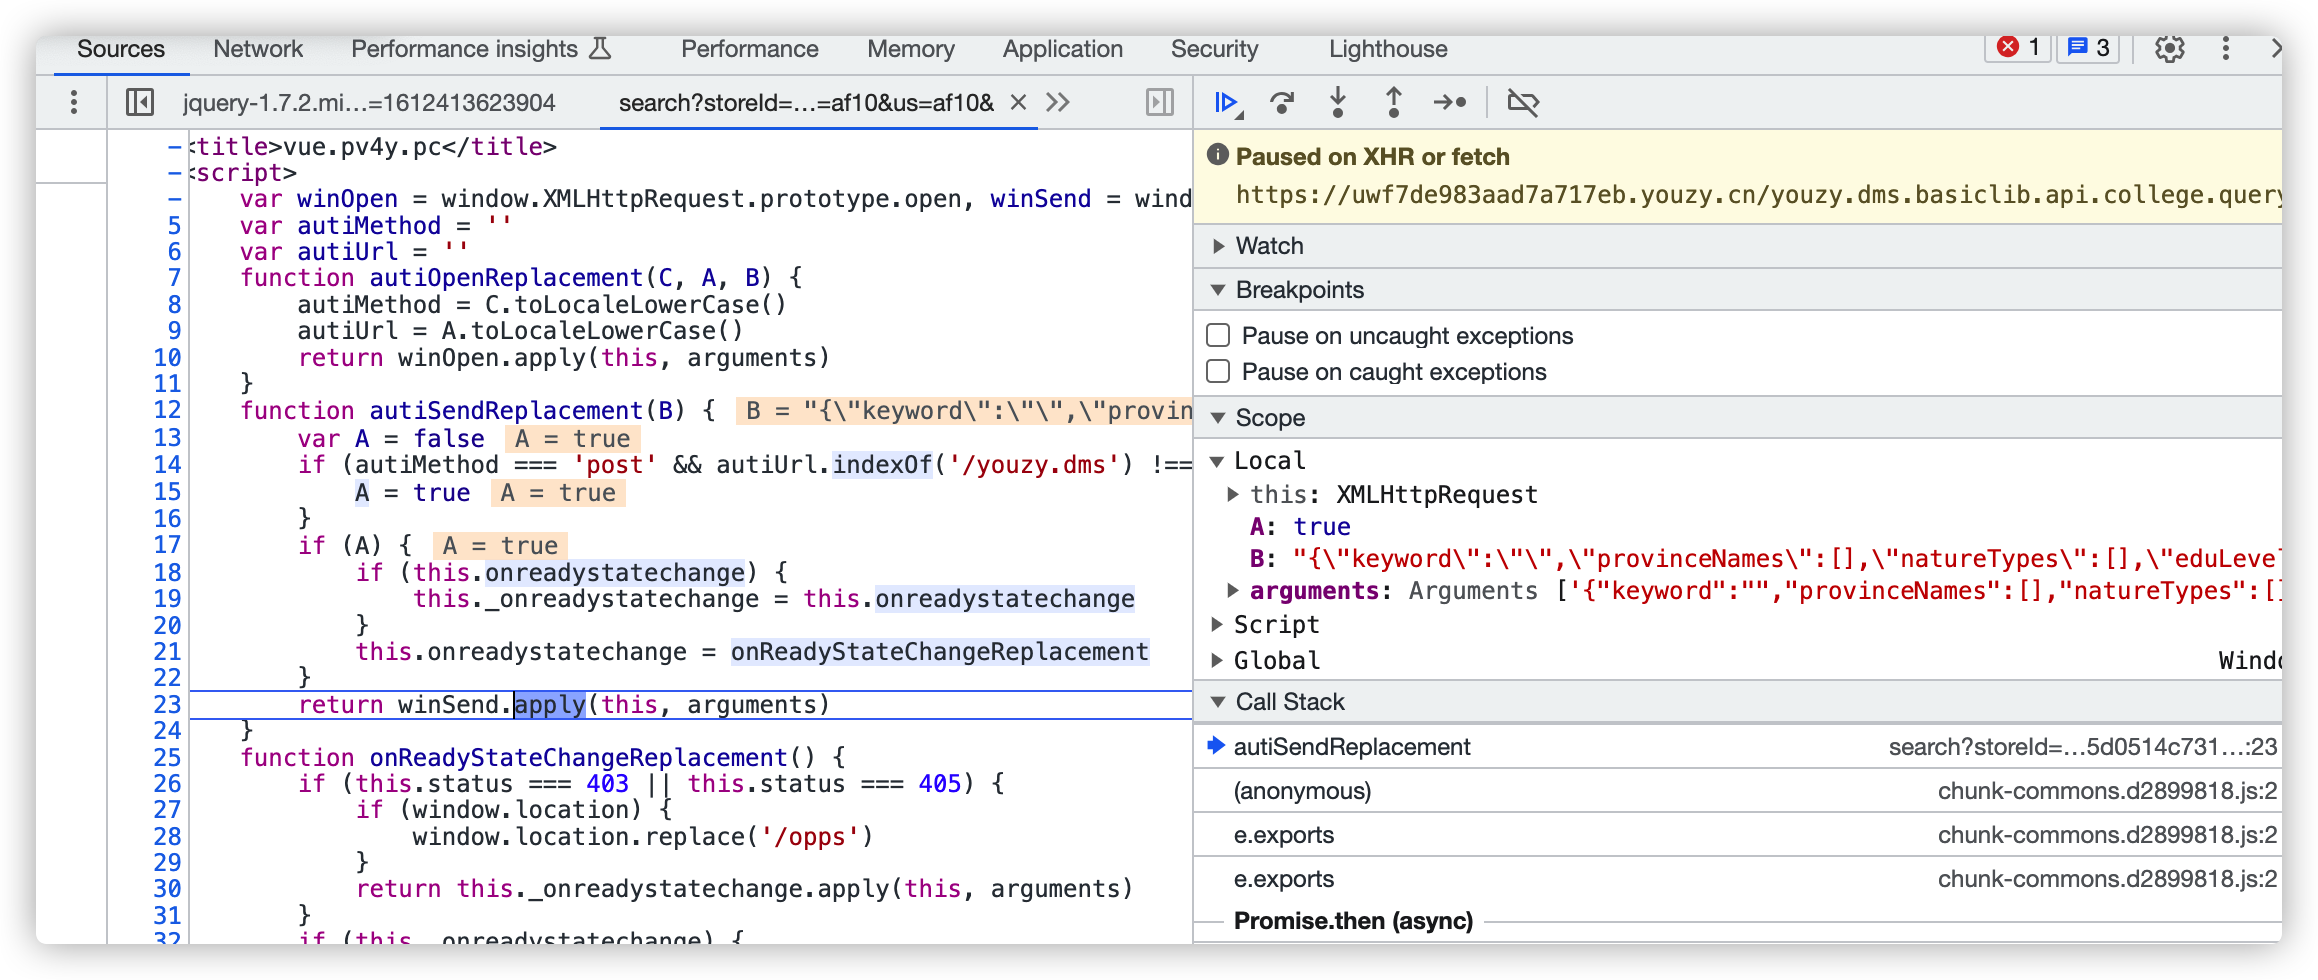Close the search?storeId file tab
Screen dimensions: 2318x980
(x=1018, y=102)
